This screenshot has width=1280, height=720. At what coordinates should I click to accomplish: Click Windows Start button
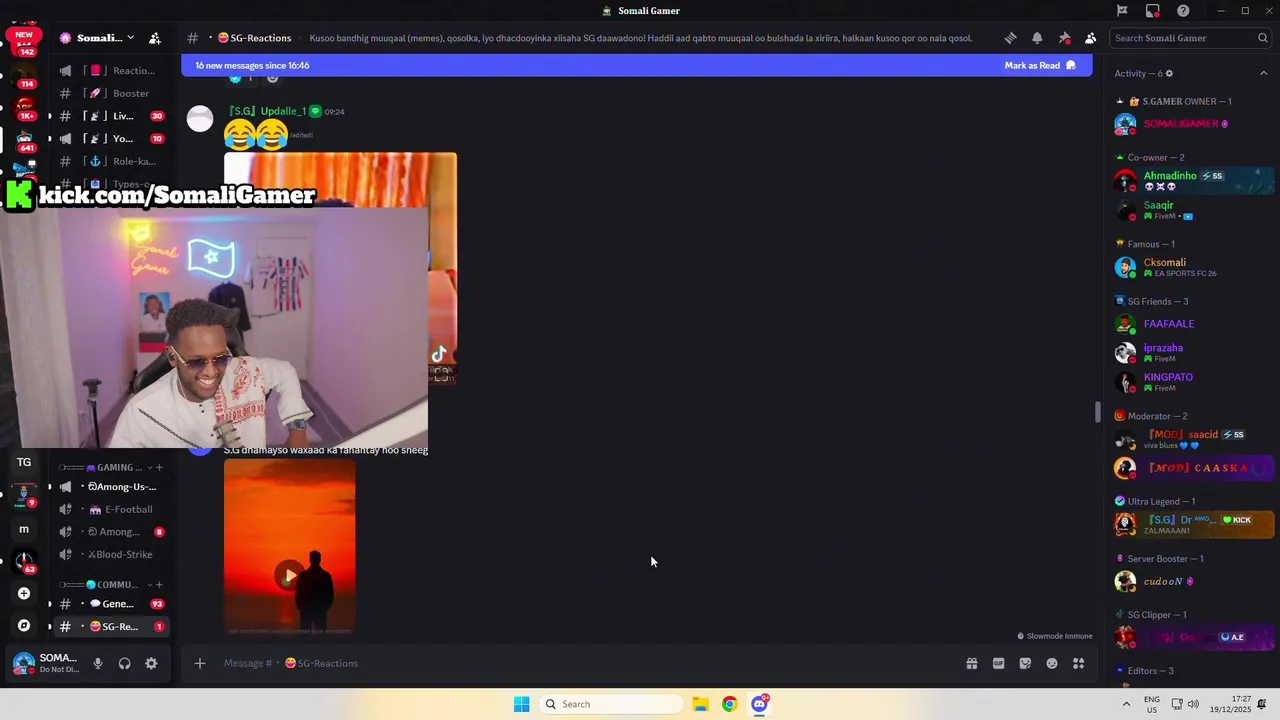(521, 704)
